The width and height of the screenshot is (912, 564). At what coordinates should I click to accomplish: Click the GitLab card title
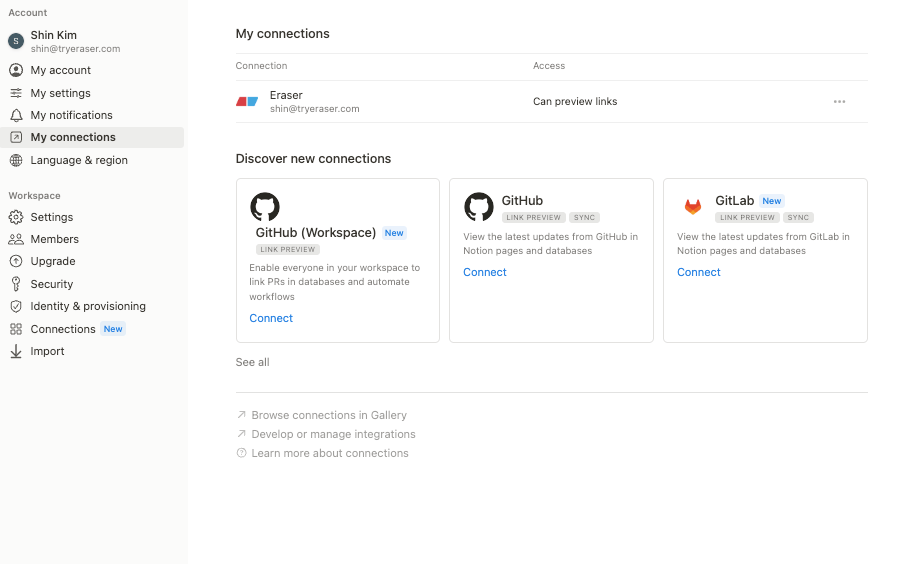[735, 201]
